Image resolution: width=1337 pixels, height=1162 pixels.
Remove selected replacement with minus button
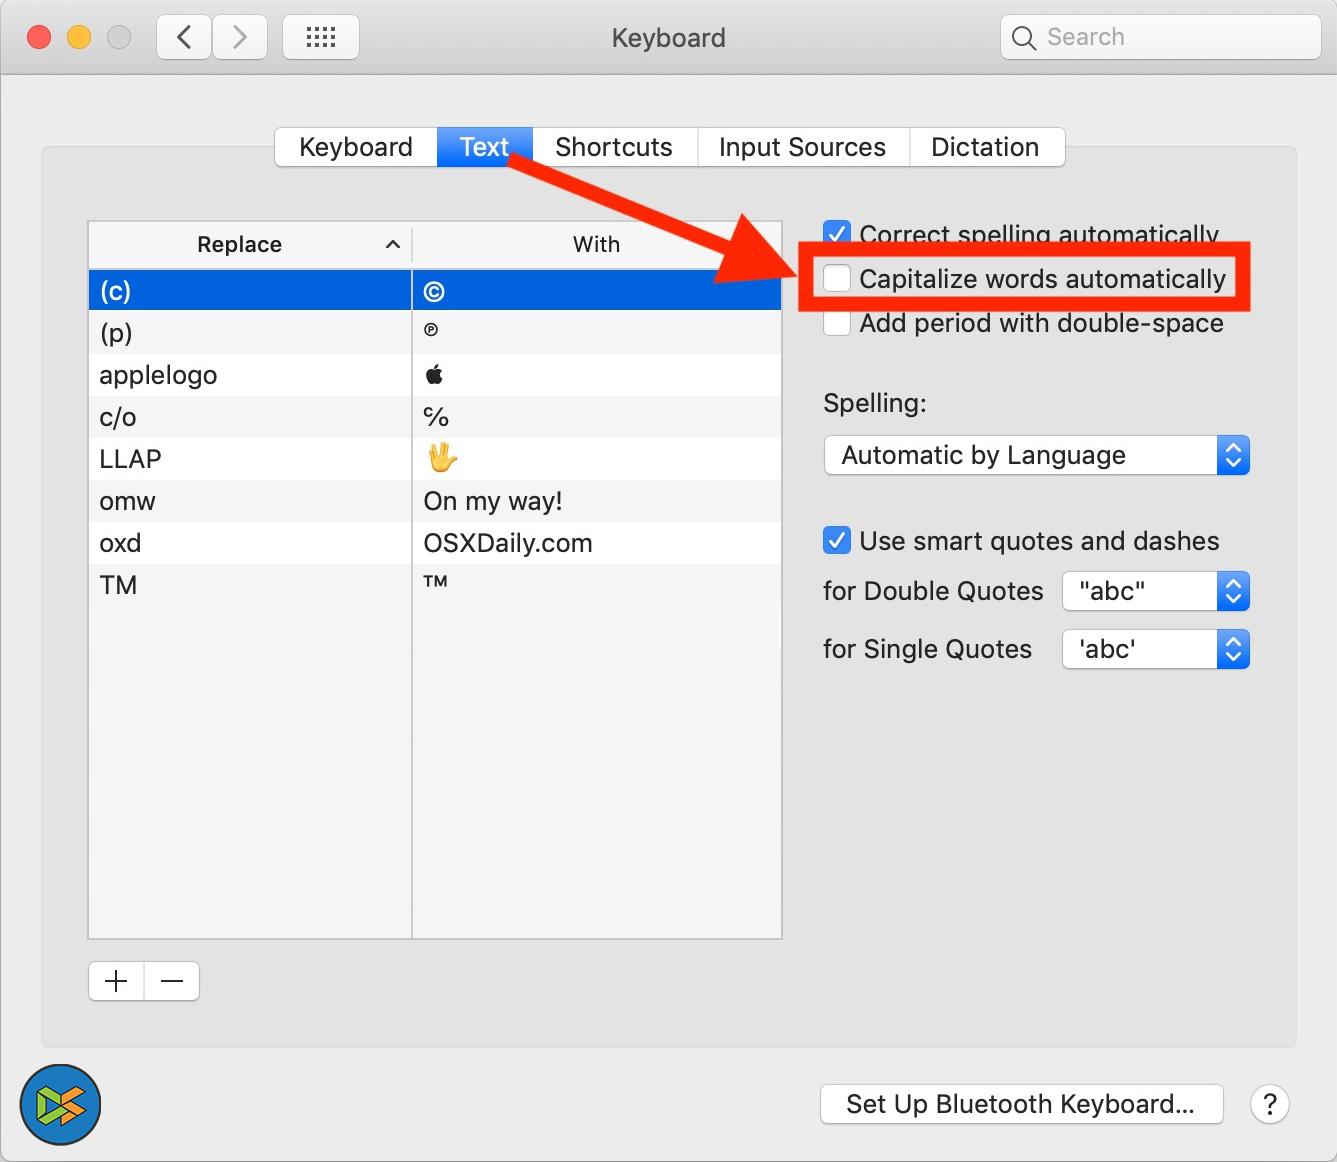point(172,981)
